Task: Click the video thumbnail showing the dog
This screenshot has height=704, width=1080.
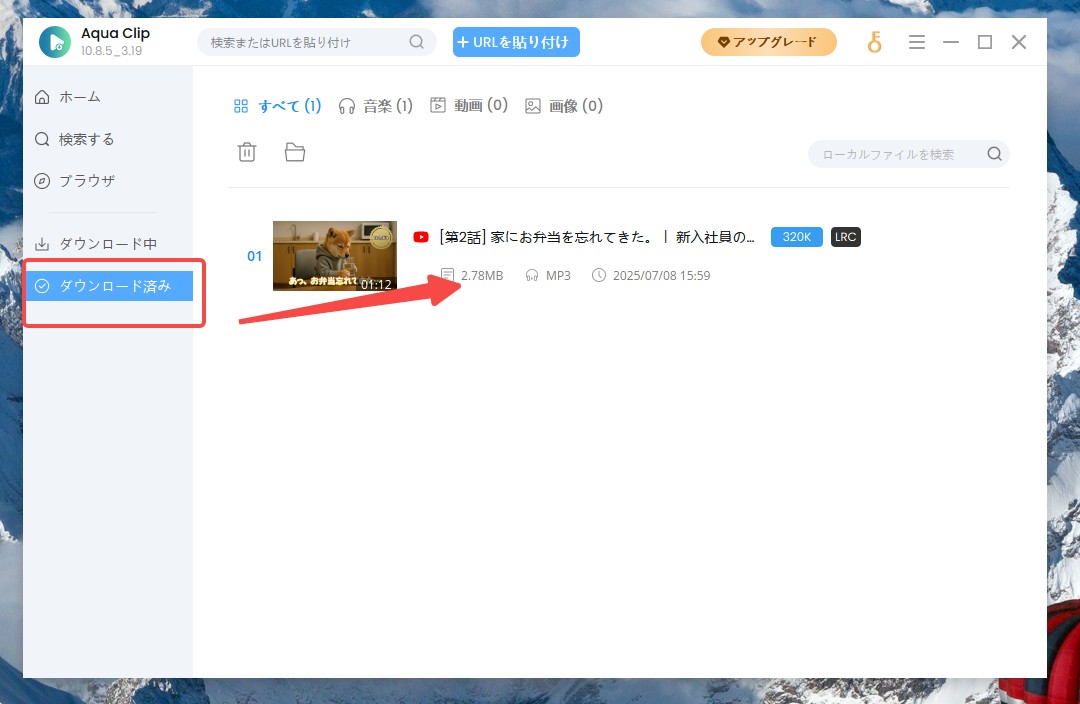Action: 334,256
